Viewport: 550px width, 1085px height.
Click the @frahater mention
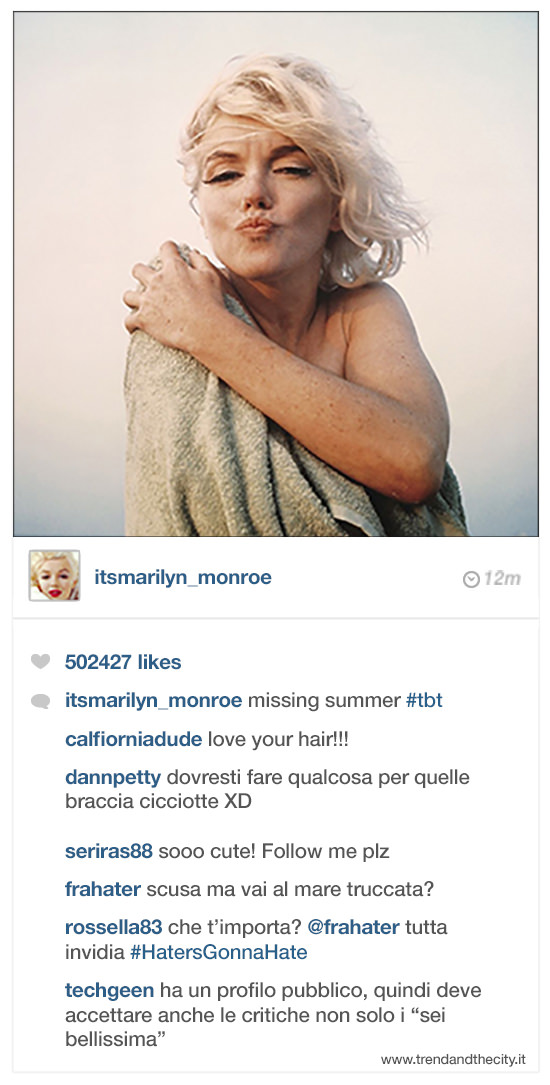tap(354, 927)
